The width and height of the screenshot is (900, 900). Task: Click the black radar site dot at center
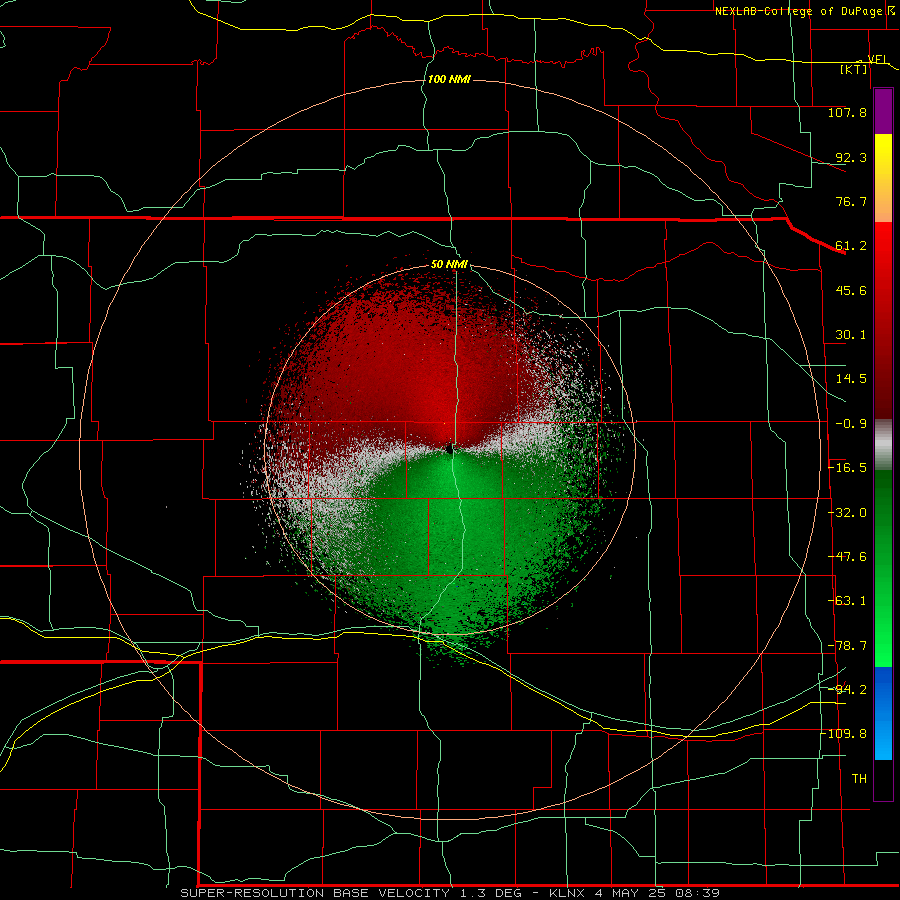450,450
